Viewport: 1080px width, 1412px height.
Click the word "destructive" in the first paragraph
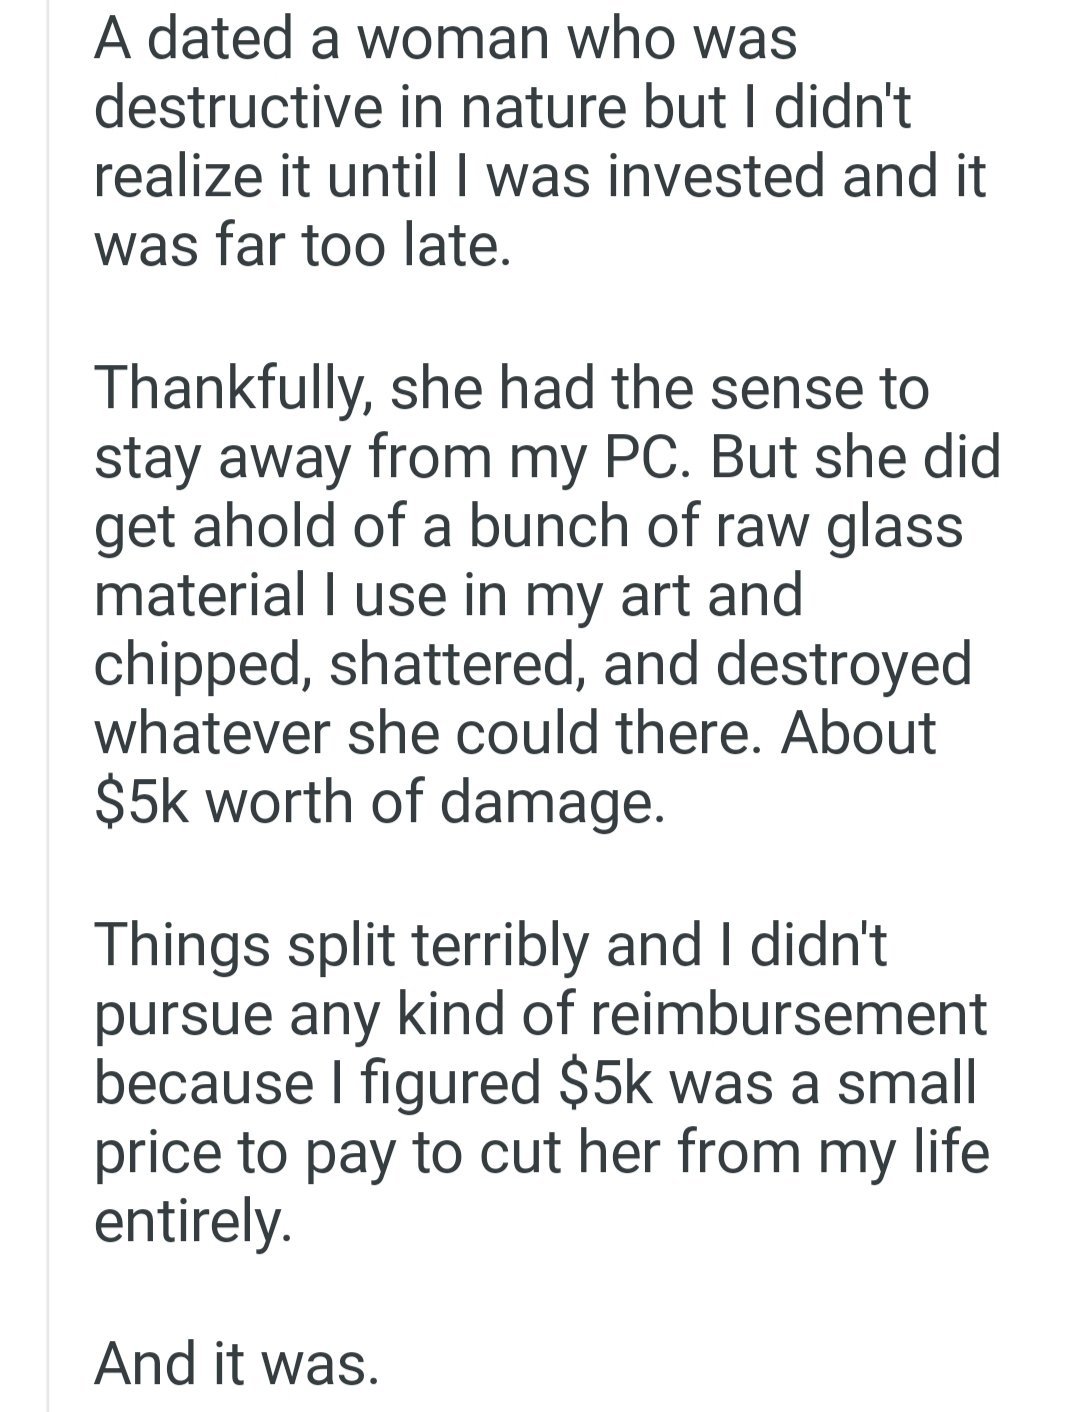[x=238, y=107]
